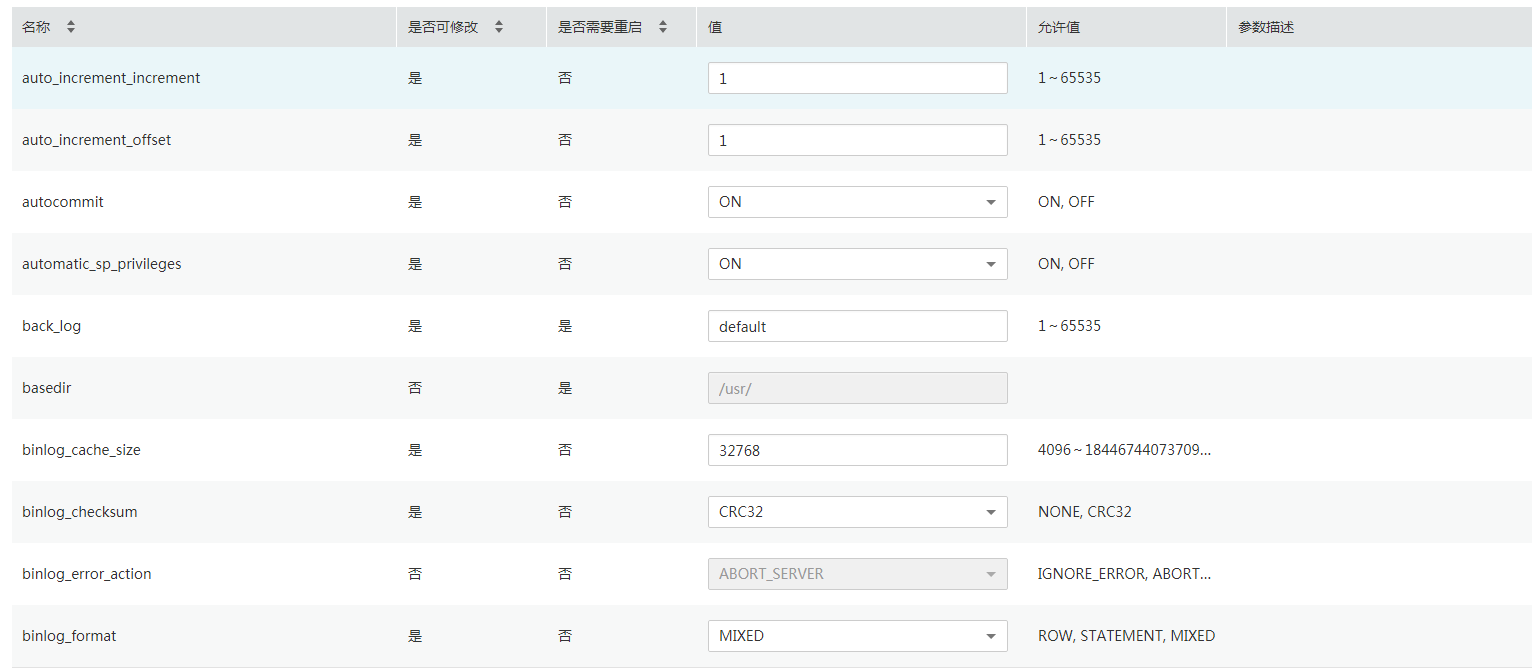Click the disabled binlog_error_action ABORT_SERVER dropdown
Screen dimensions: 1532x671
tap(857, 574)
